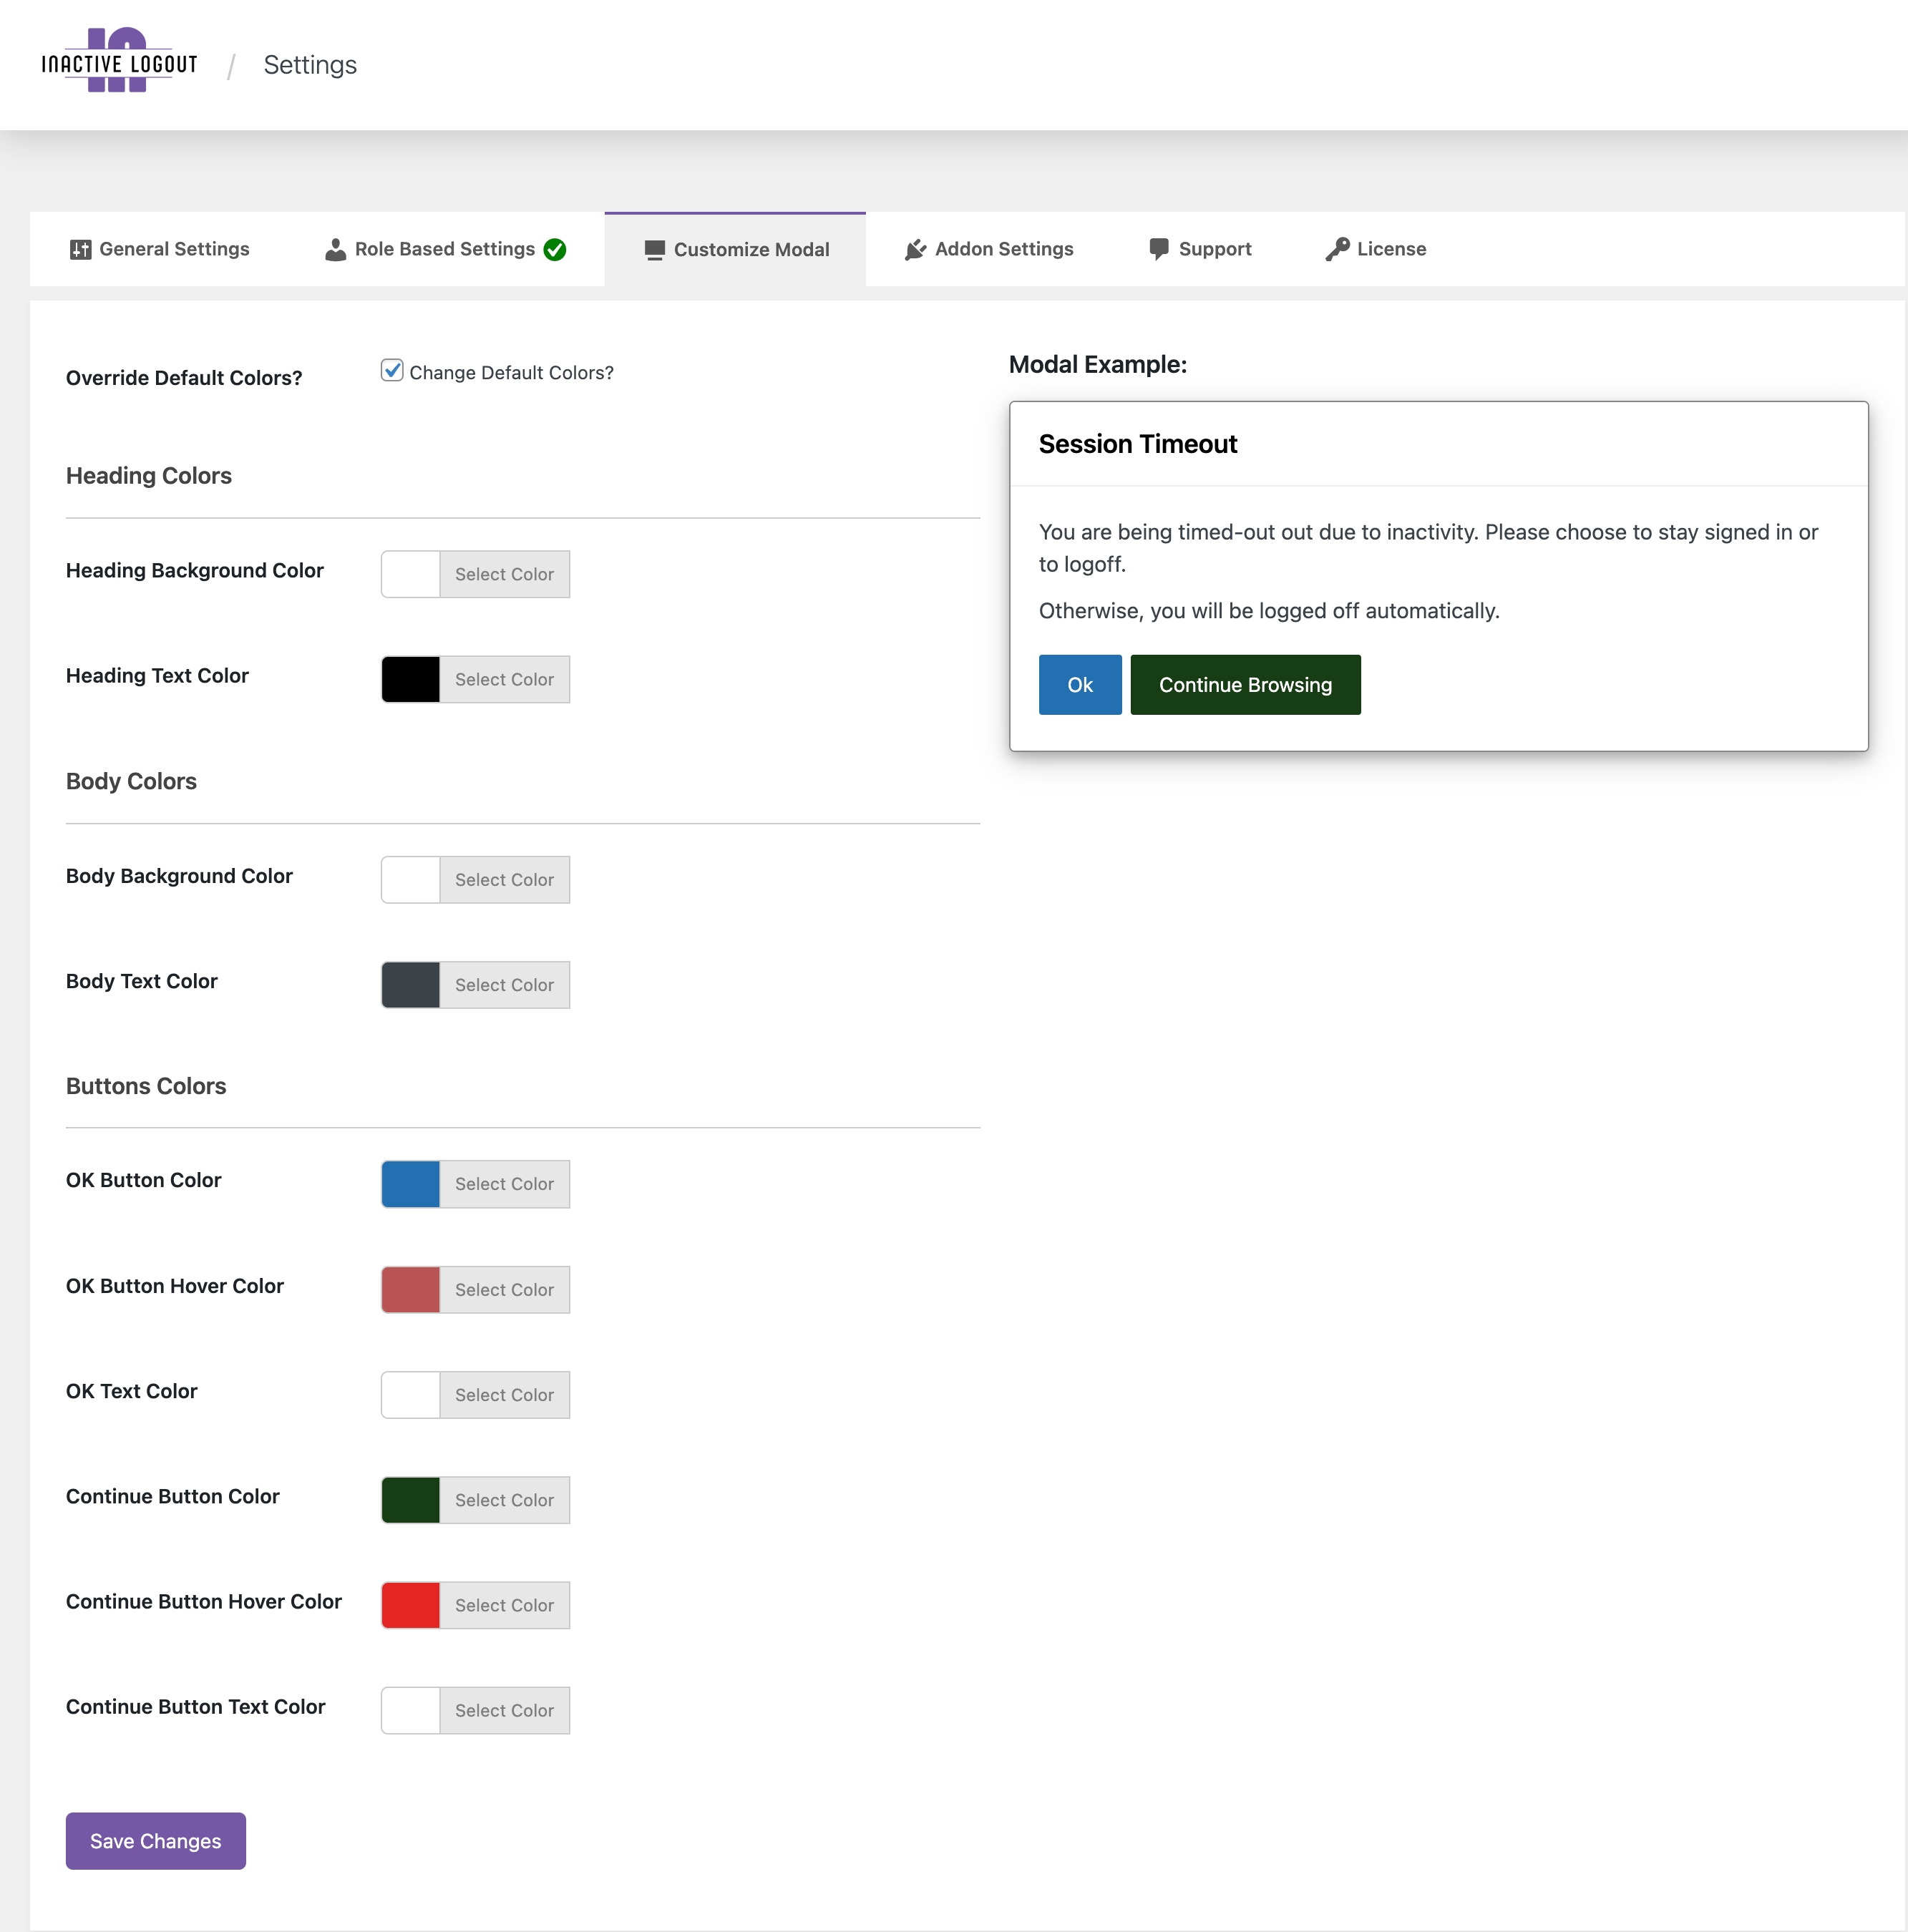This screenshot has width=1908, height=1932.
Task: Click the Continue Button Hover Color red swatch
Action: pyautogui.click(x=411, y=1605)
